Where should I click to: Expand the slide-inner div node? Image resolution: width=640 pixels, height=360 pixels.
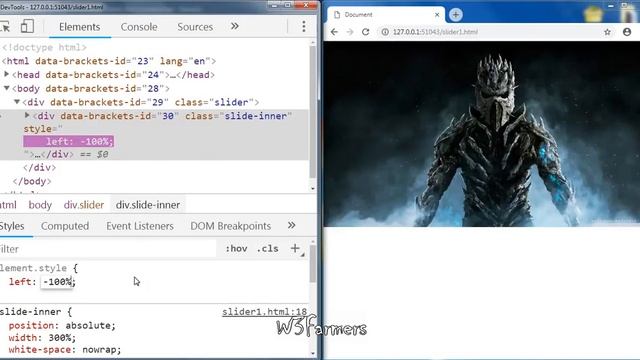[27, 116]
